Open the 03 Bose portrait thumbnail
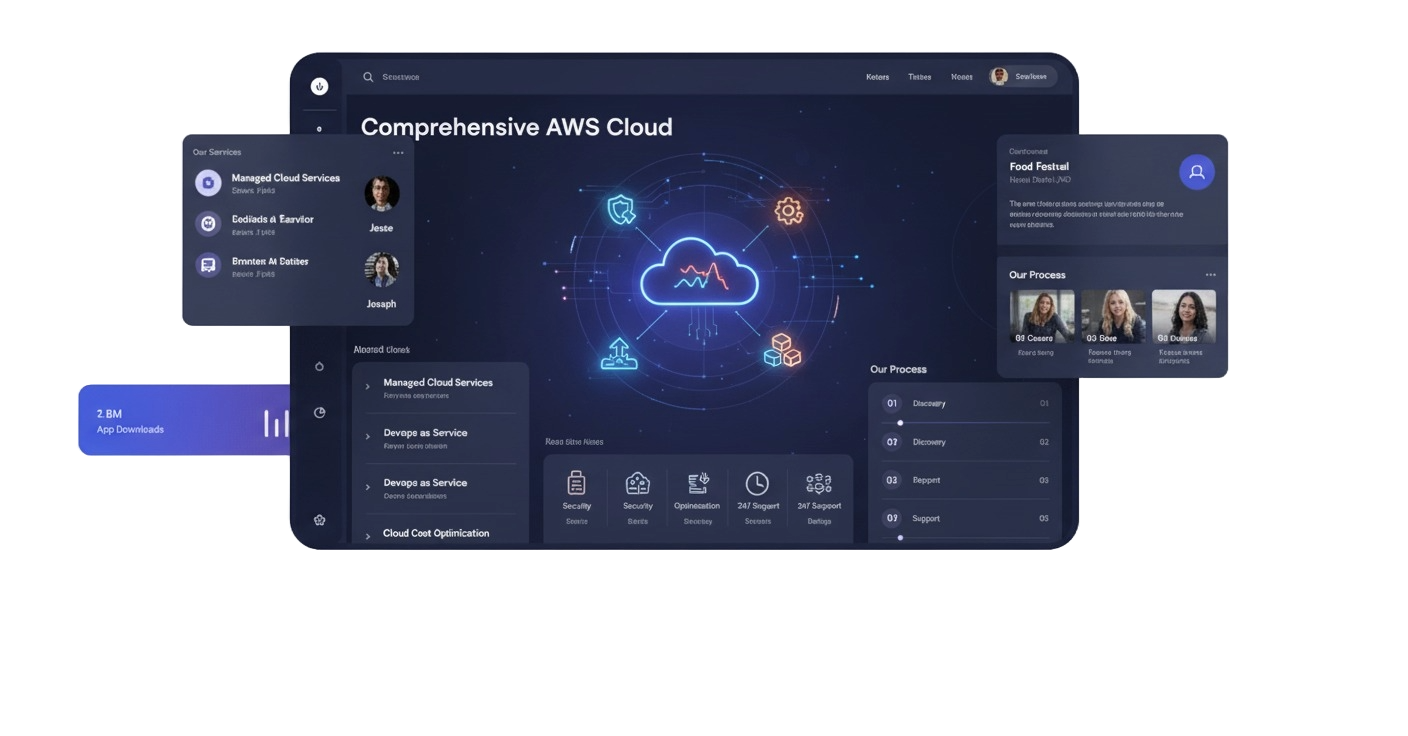The width and height of the screenshot is (1408, 736). [1113, 317]
